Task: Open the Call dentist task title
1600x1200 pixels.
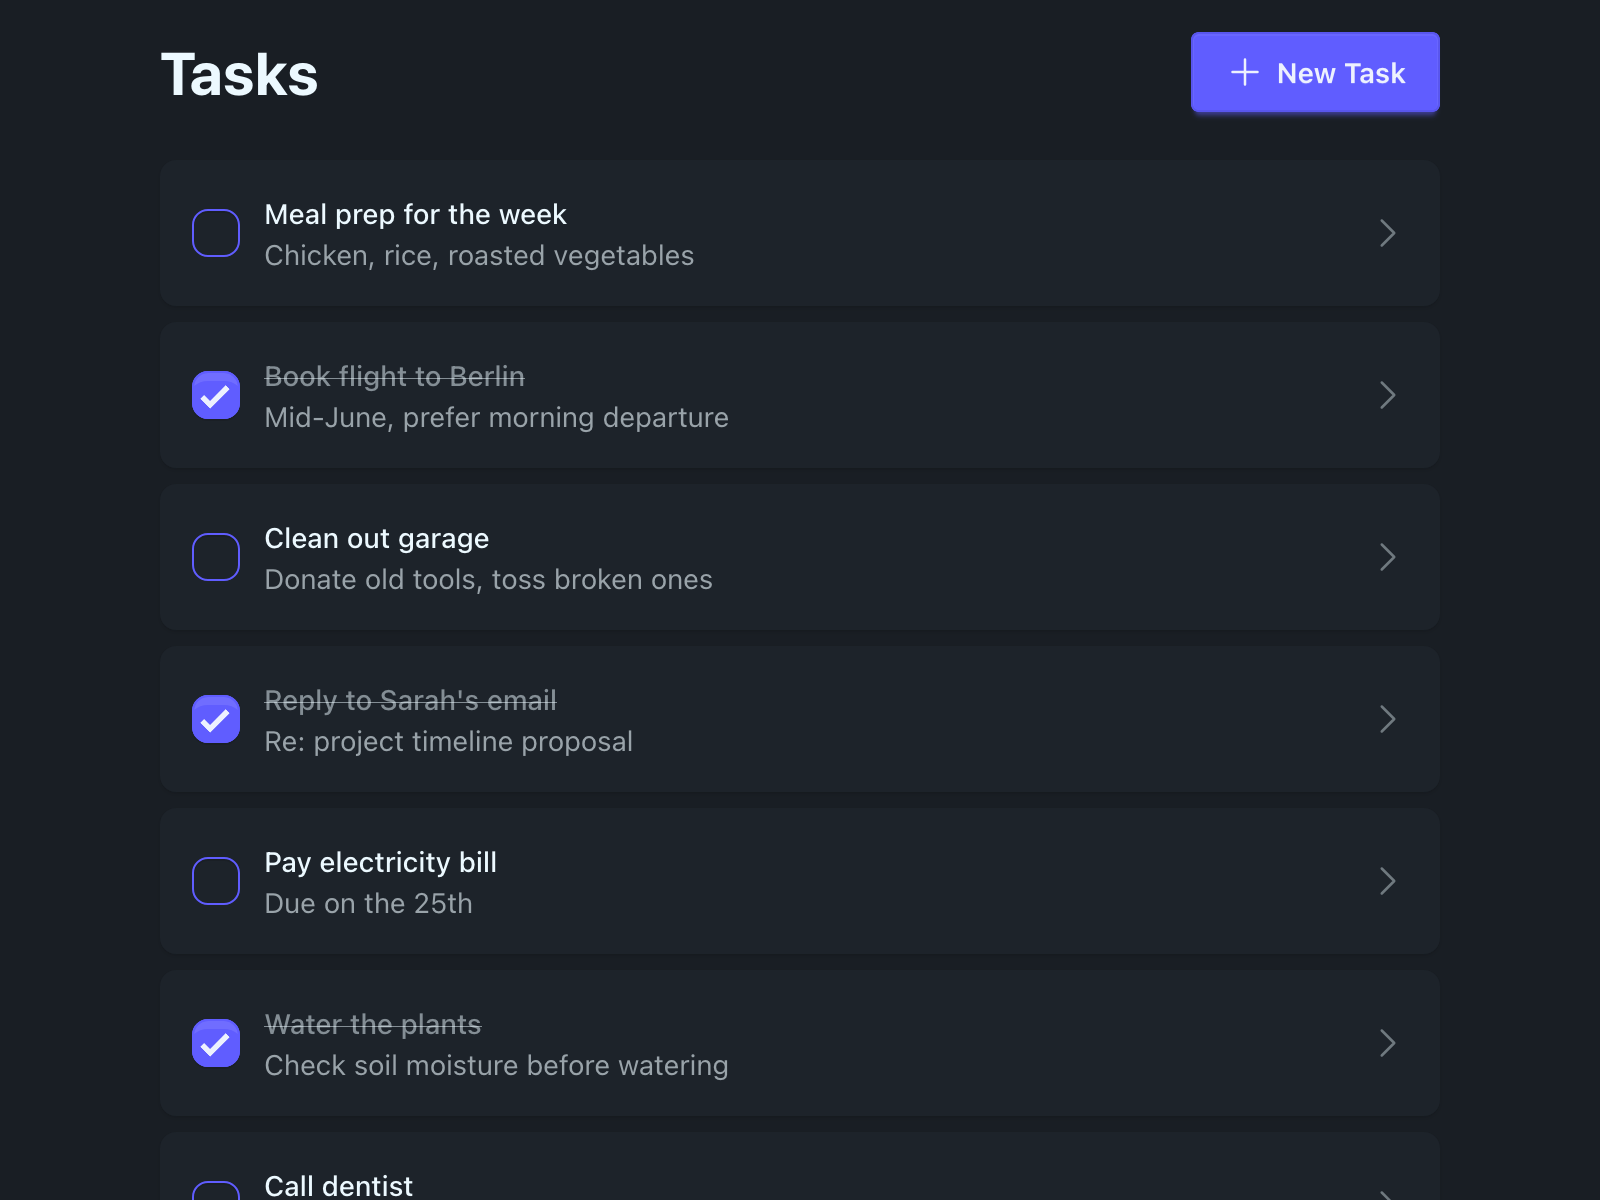Action: click(338, 1186)
